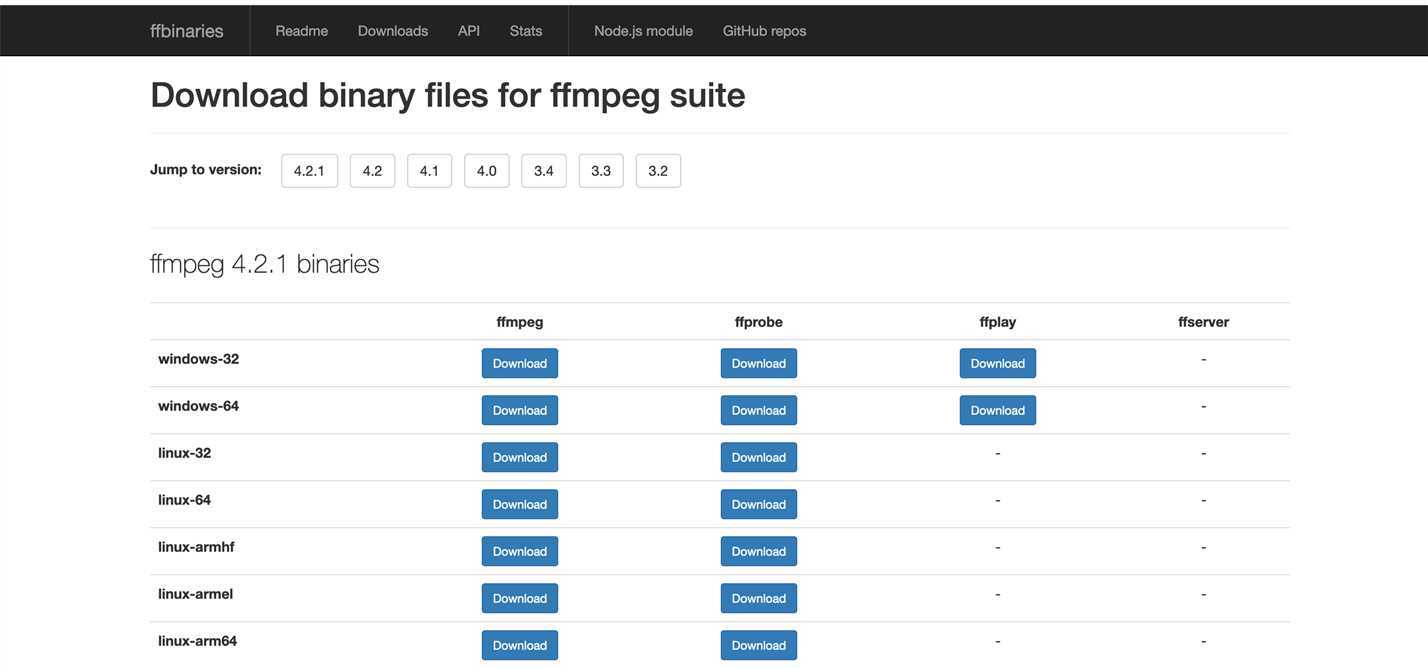Jump to version 4.2.1
The width and height of the screenshot is (1428, 668).
pos(309,171)
